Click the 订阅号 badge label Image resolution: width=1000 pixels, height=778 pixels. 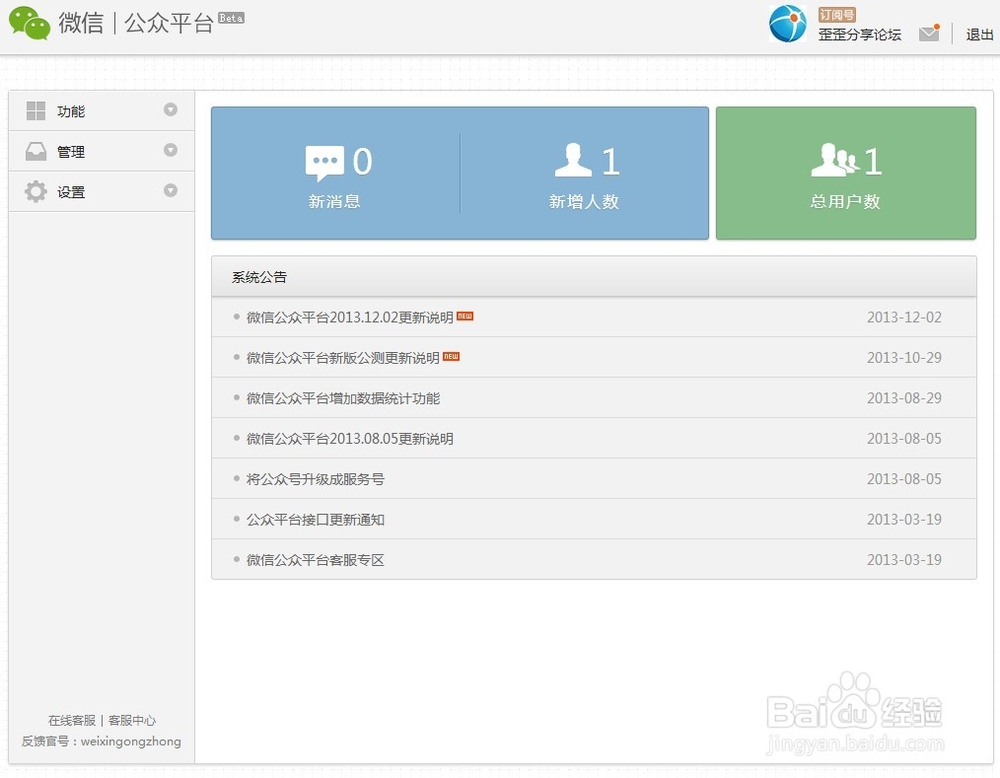click(x=837, y=15)
